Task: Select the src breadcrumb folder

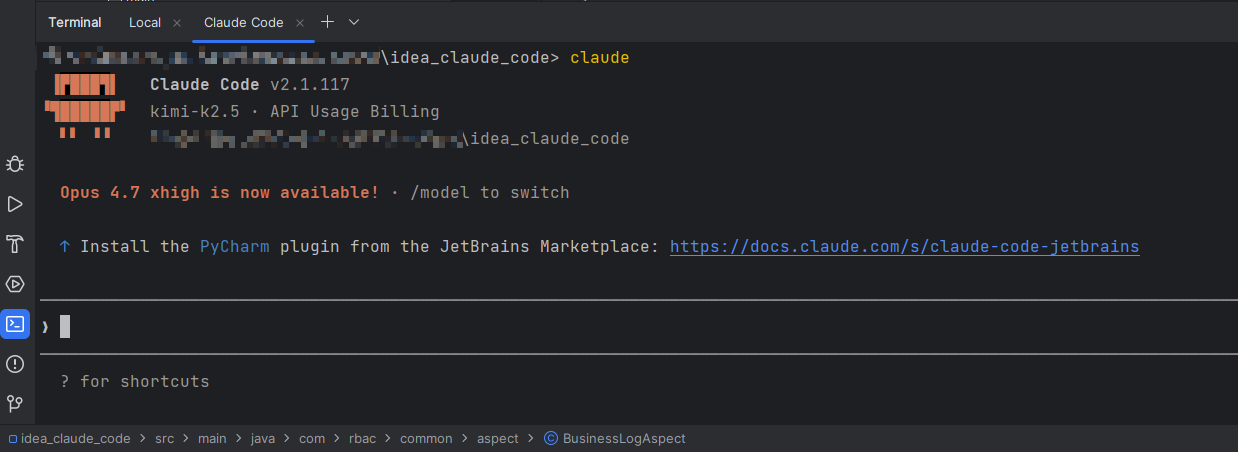Action: (x=164, y=438)
